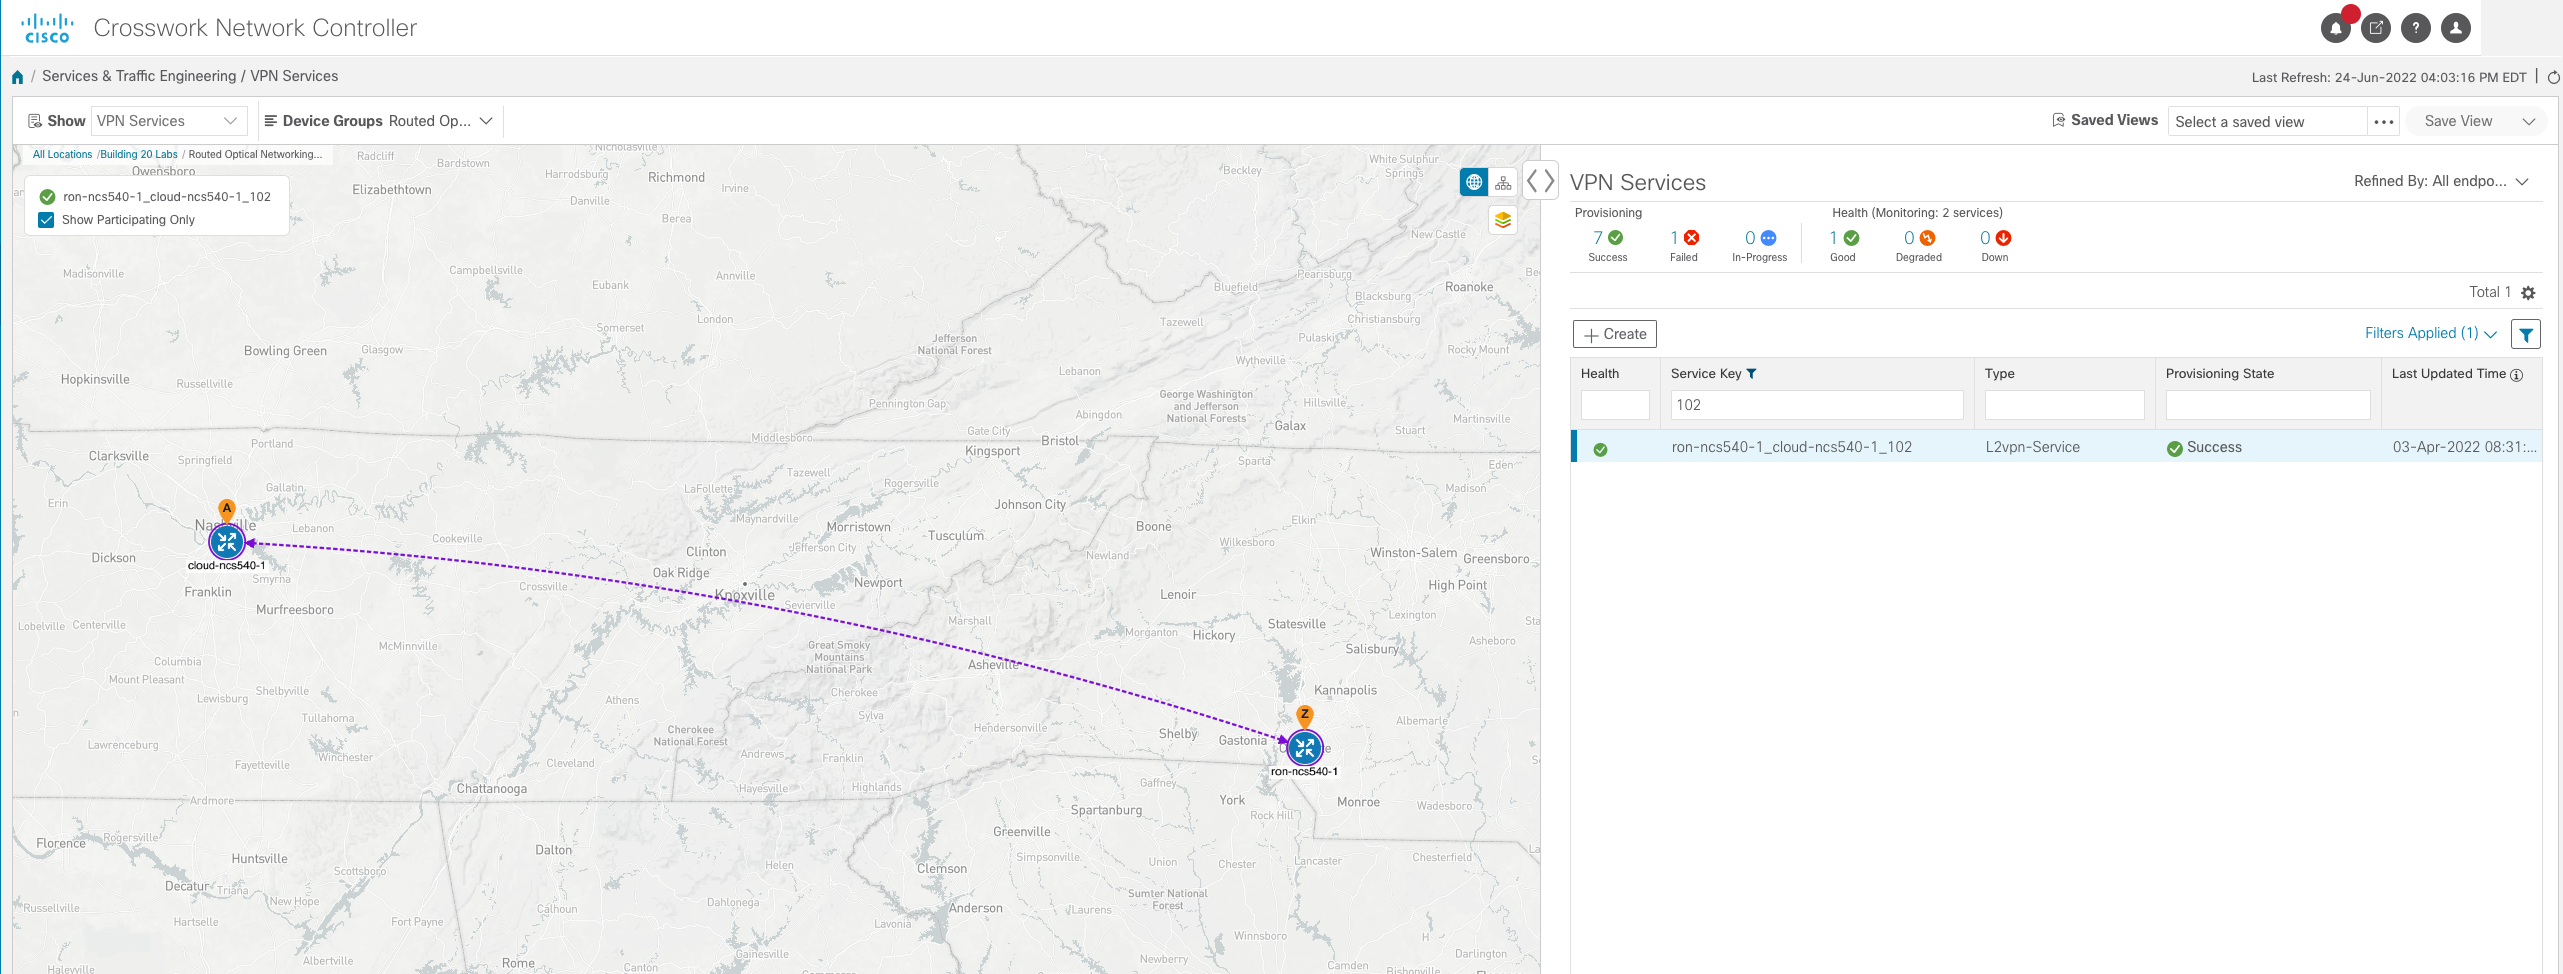Open the map layers icon
The image size is (2563, 974).
click(x=1502, y=220)
